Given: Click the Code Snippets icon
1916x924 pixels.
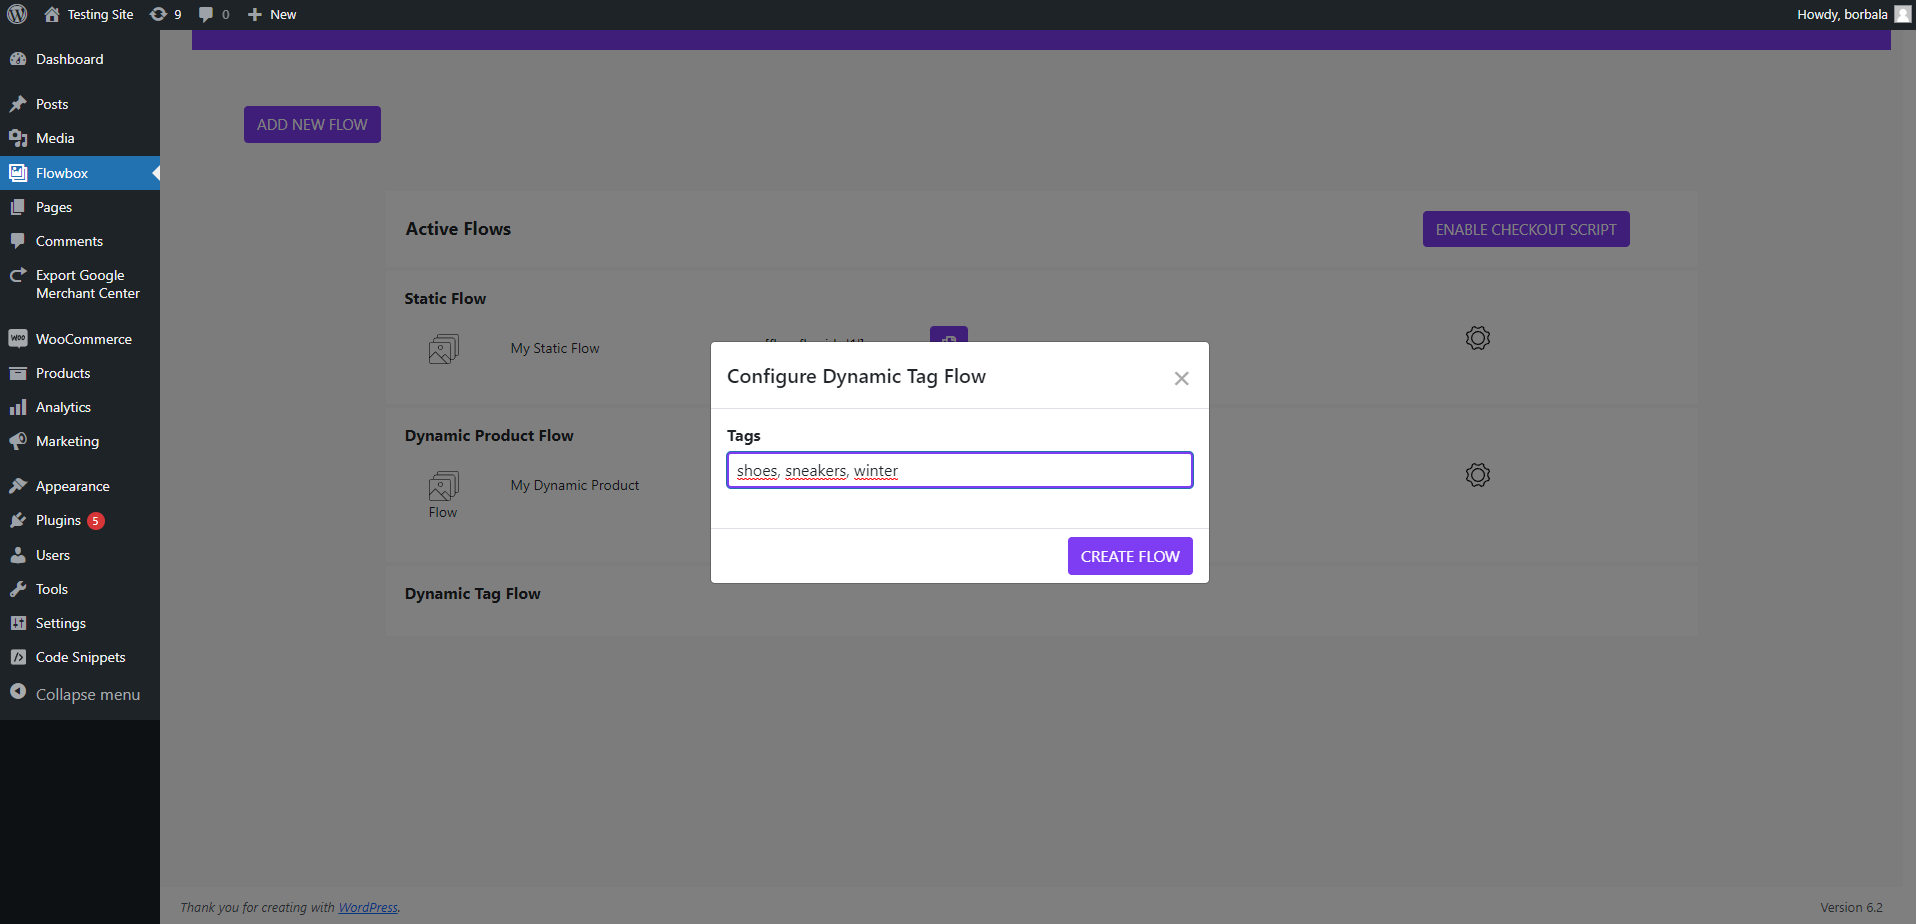Looking at the screenshot, I should click(18, 657).
